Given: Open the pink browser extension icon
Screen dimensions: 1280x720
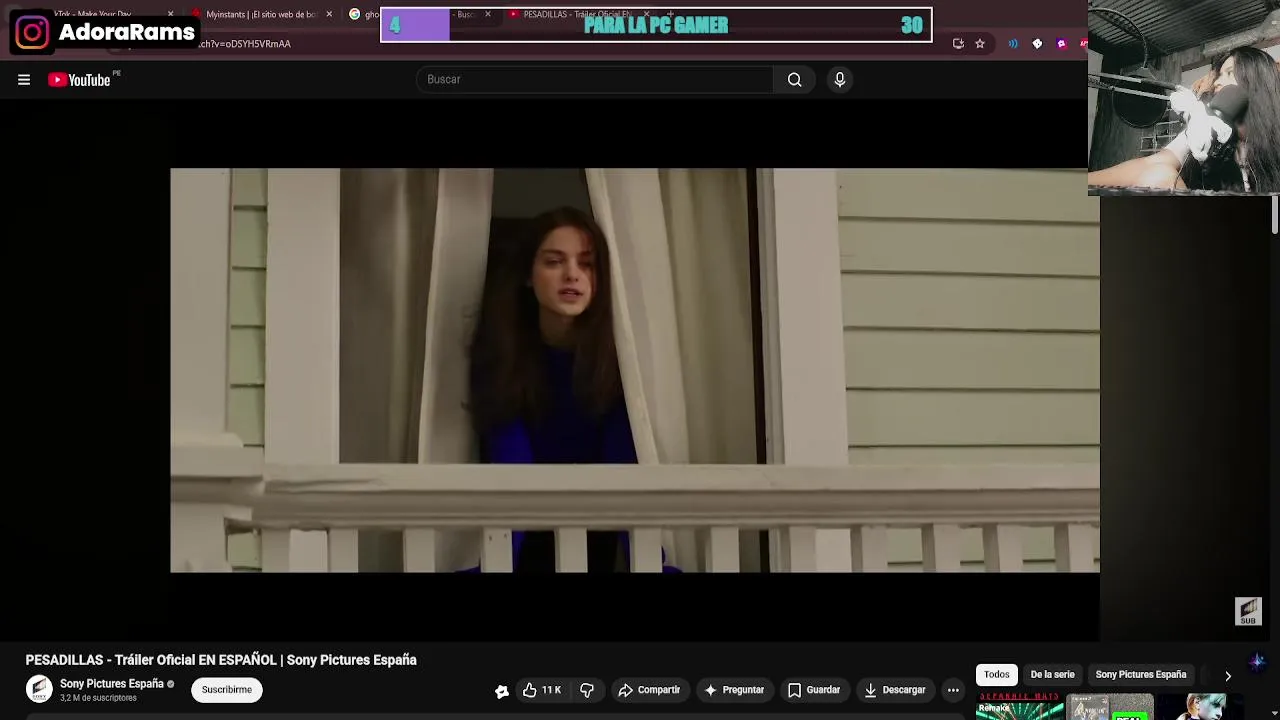Looking at the screenshot, I should pos(1061,44).
